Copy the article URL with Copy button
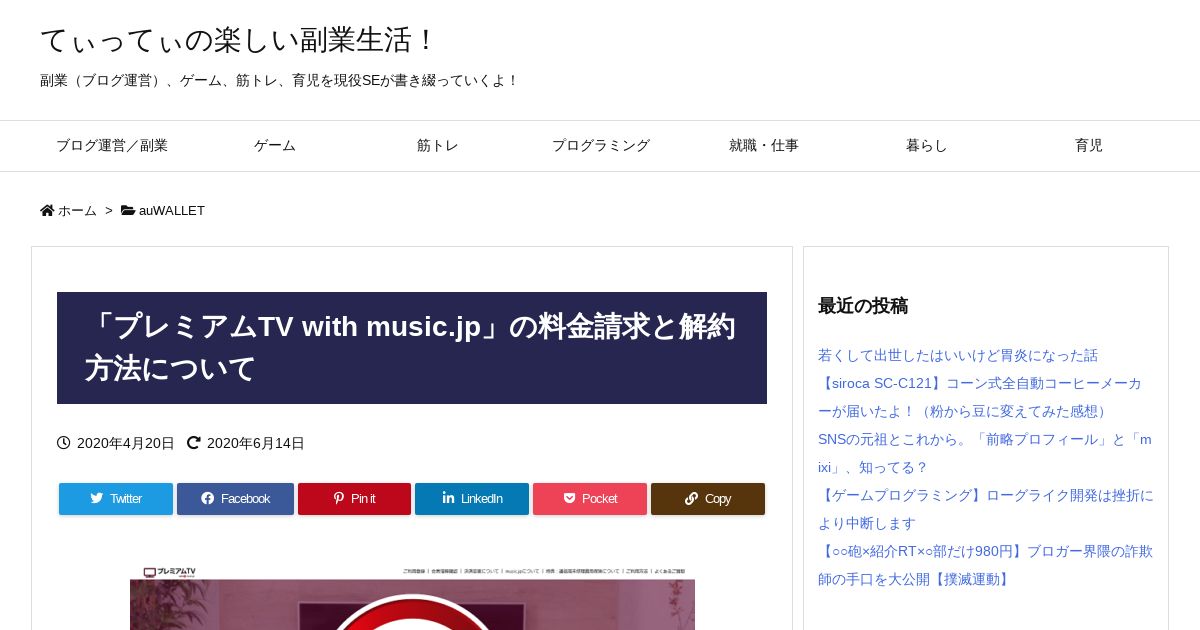The height and width of the screenshot is (630, 1200). [708, 499]
